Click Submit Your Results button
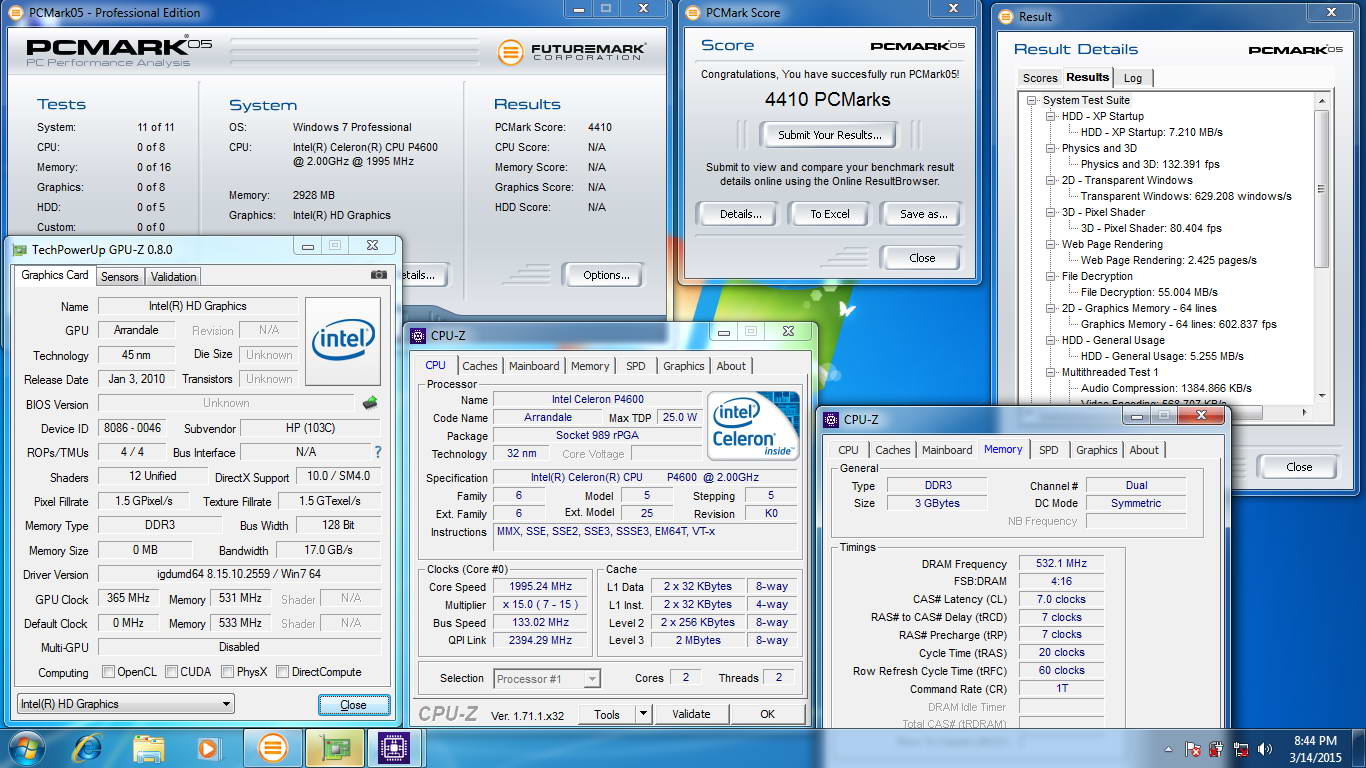The width and height of the screenshot is (1366, 768). pos(830,135)
